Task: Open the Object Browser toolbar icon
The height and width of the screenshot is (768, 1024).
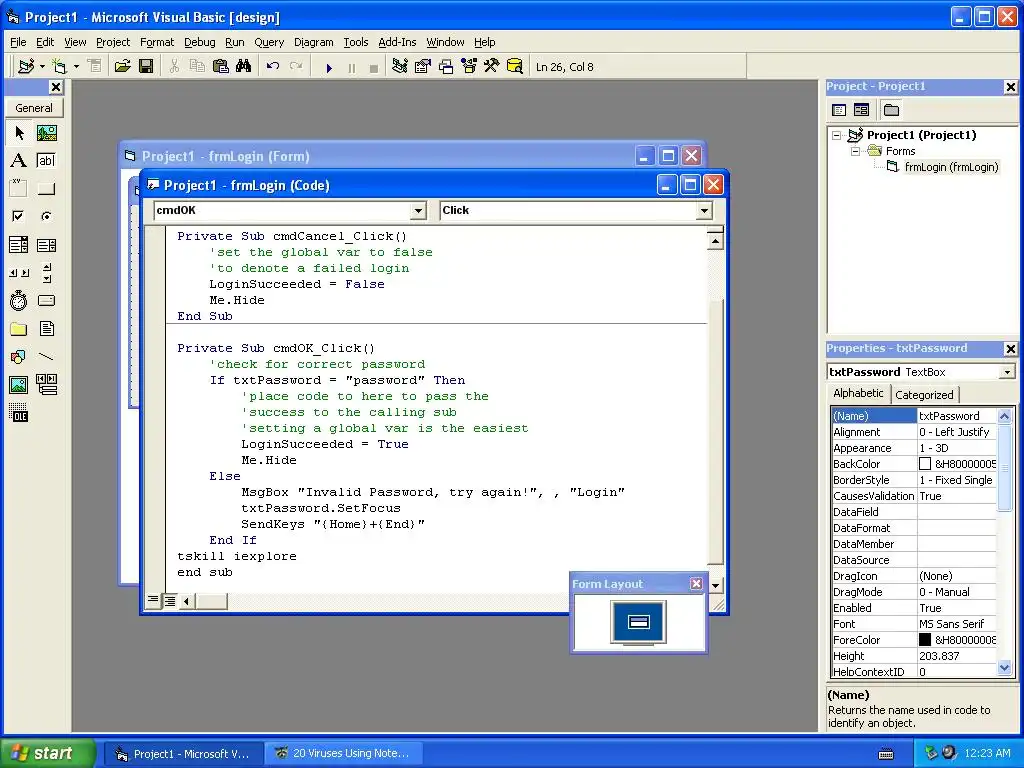Action: tap(469, 67)
